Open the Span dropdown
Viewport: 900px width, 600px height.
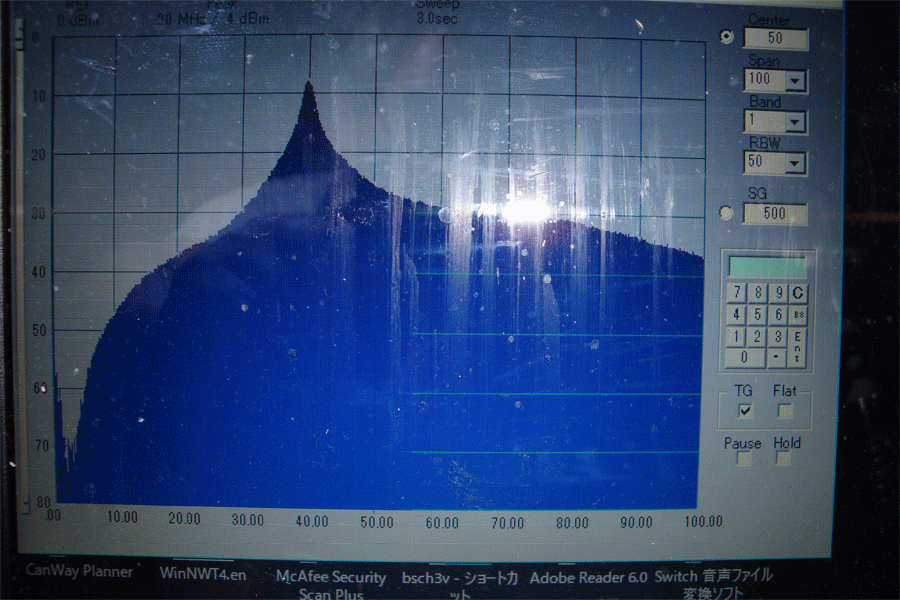796,81
